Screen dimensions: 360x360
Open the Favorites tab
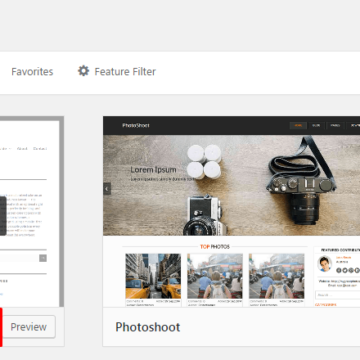[32, 72]
